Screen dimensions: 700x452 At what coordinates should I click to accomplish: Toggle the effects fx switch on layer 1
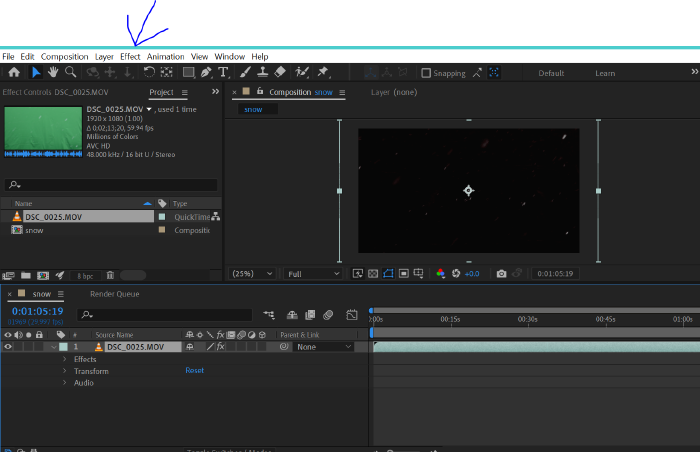(221, 347)
